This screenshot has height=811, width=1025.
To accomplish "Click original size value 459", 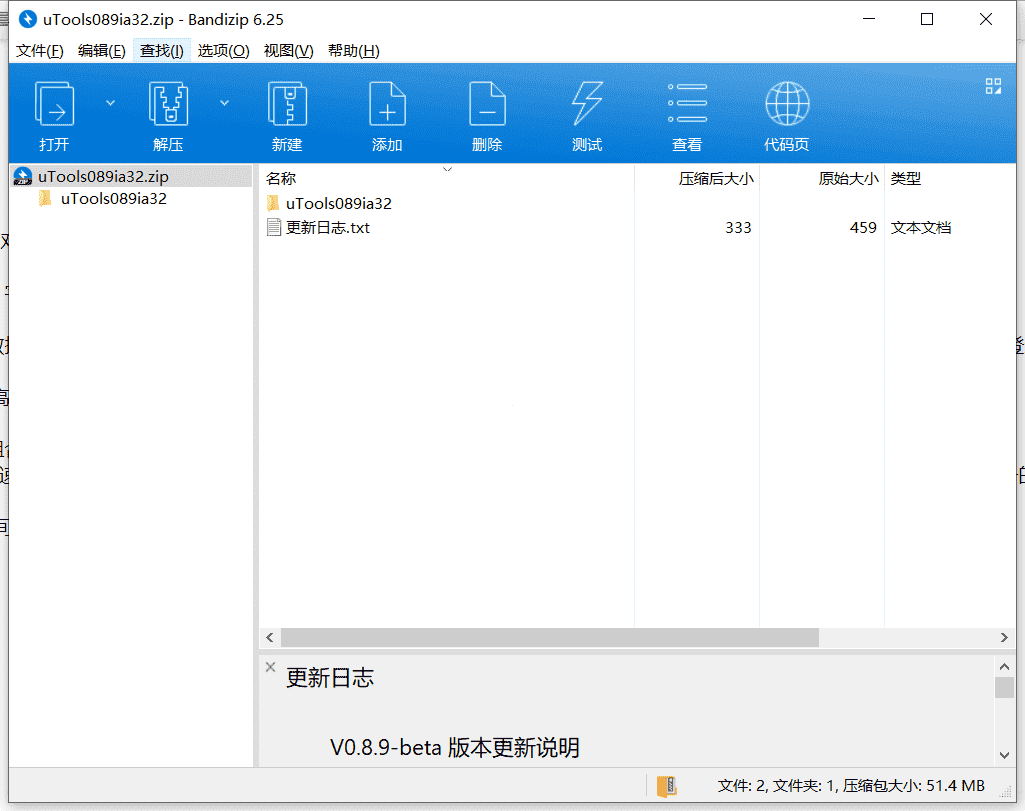I will 863,227.
